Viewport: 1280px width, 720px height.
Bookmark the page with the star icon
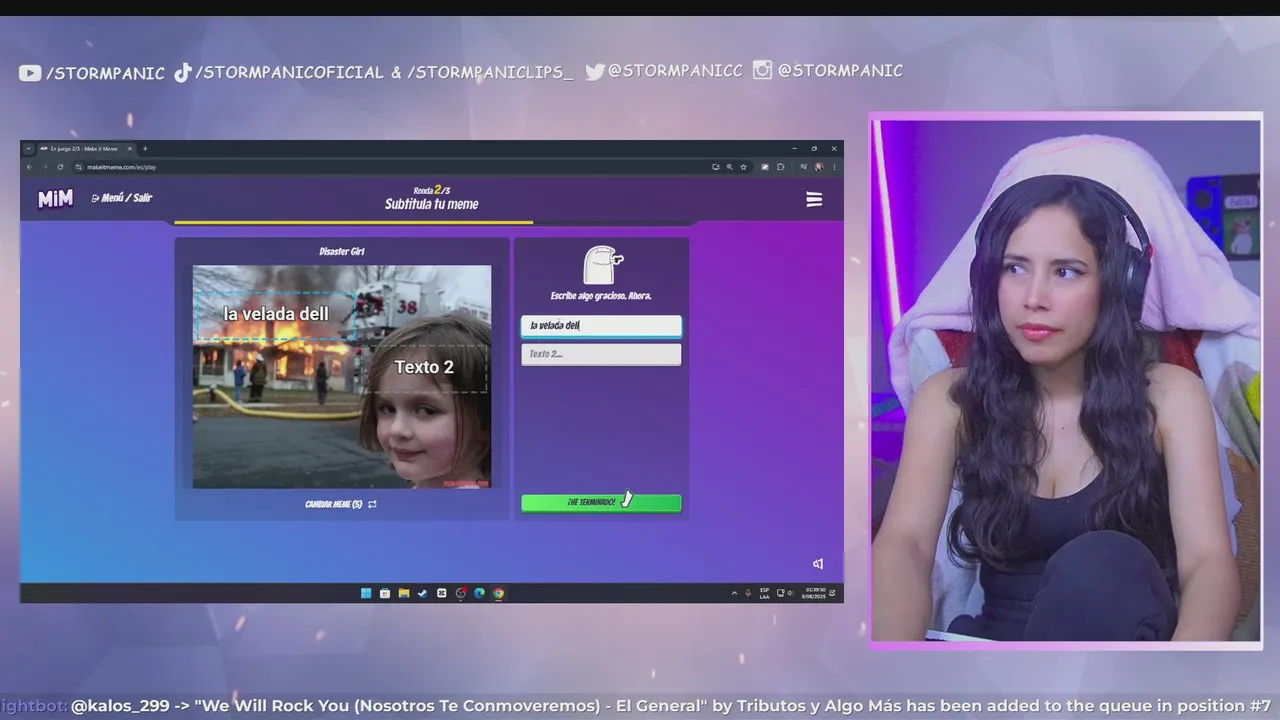click(743, 167)
